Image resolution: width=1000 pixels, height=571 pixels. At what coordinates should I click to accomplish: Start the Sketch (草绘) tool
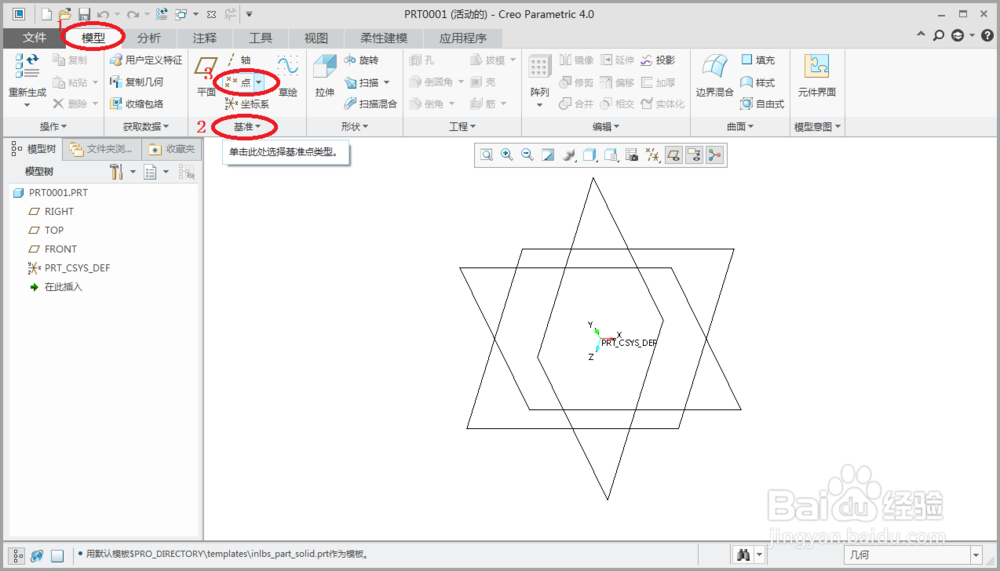click(x=288, y=77)
